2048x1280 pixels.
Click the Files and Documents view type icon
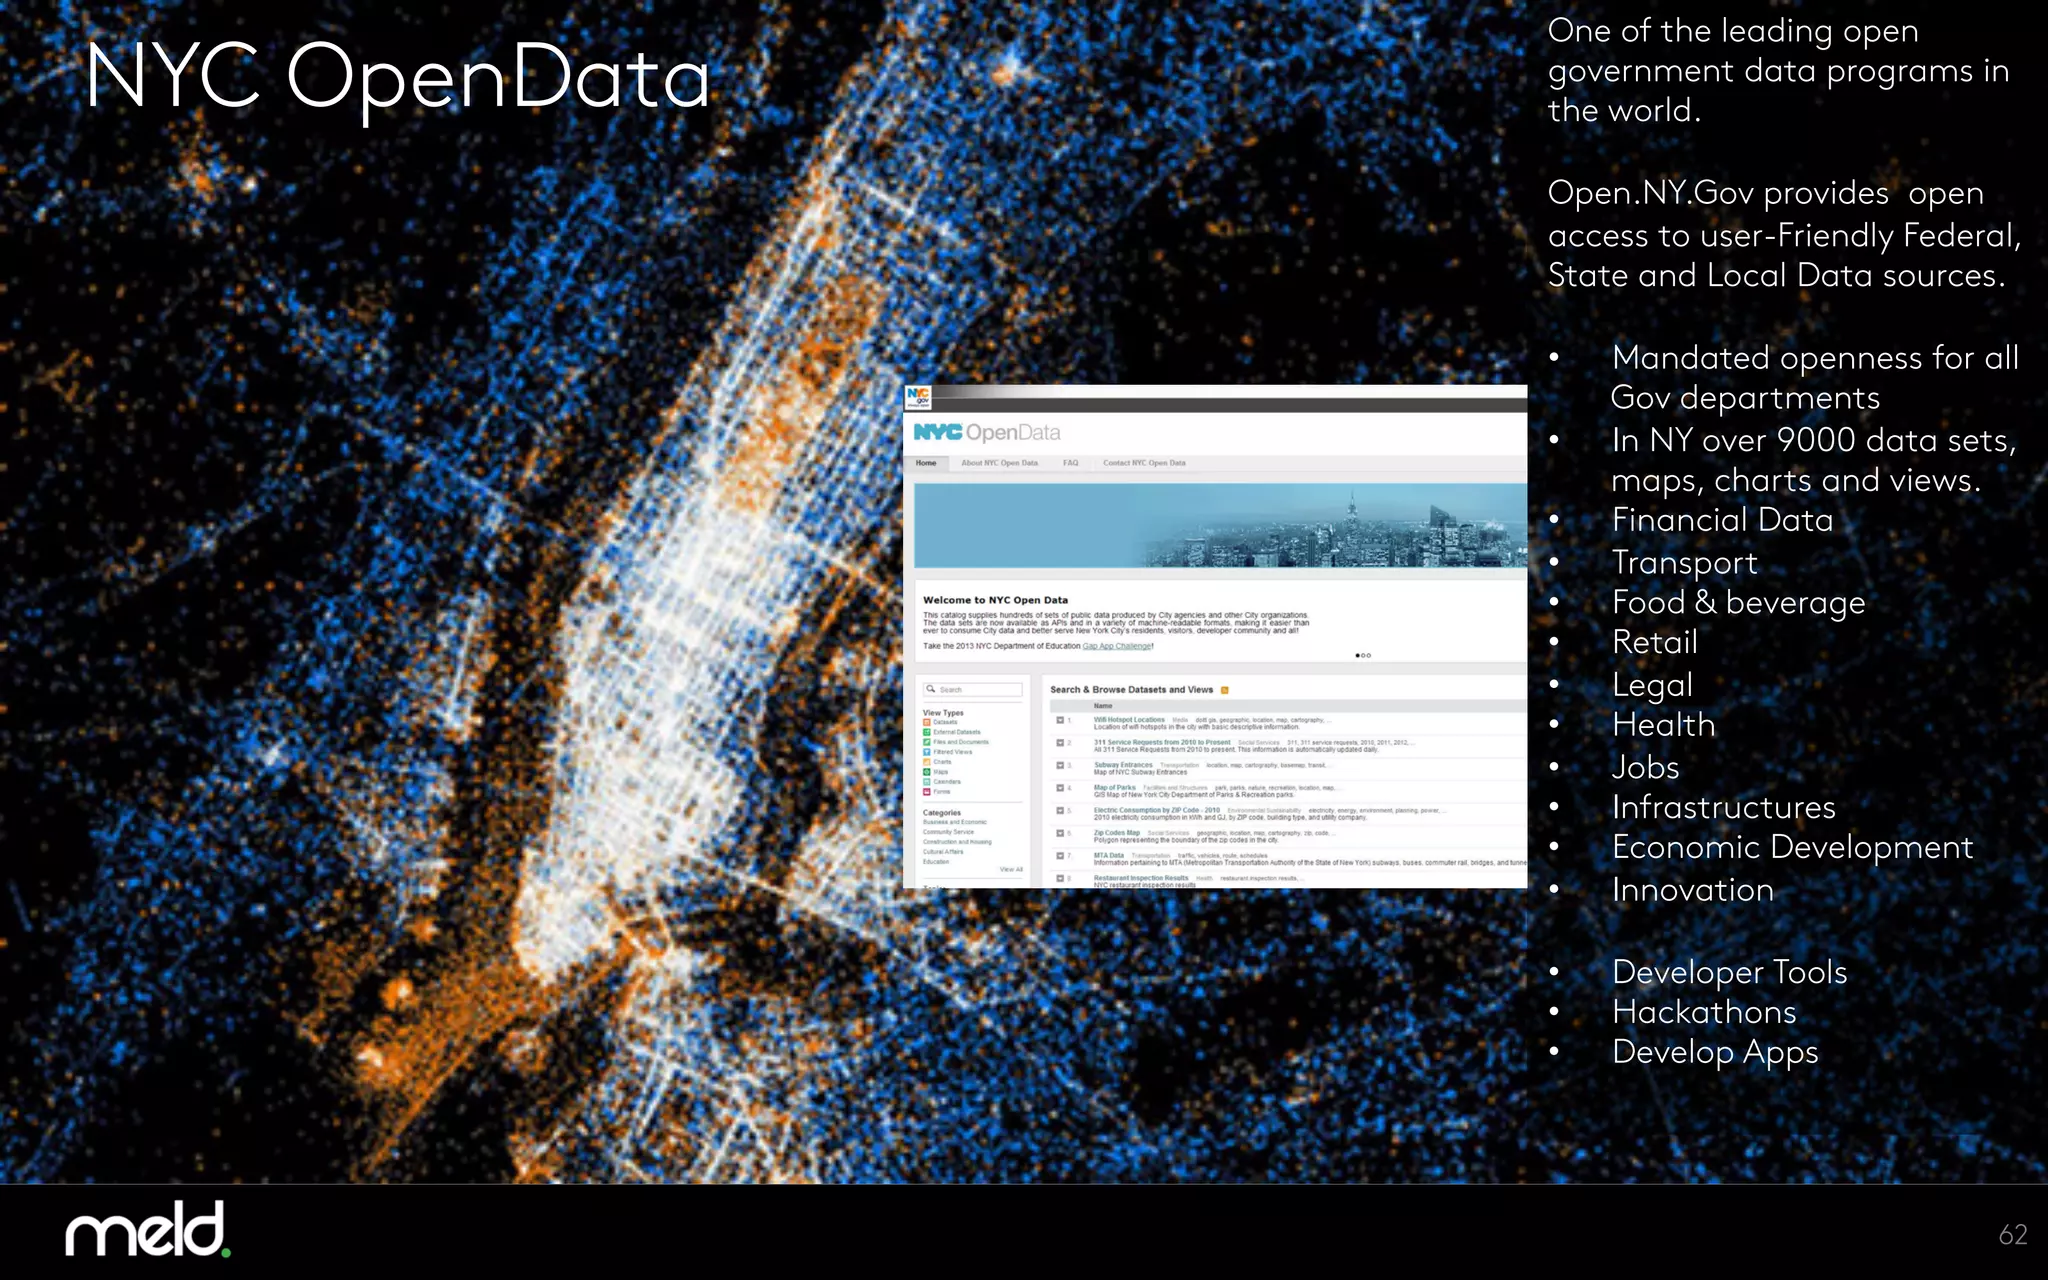(927, 742)
